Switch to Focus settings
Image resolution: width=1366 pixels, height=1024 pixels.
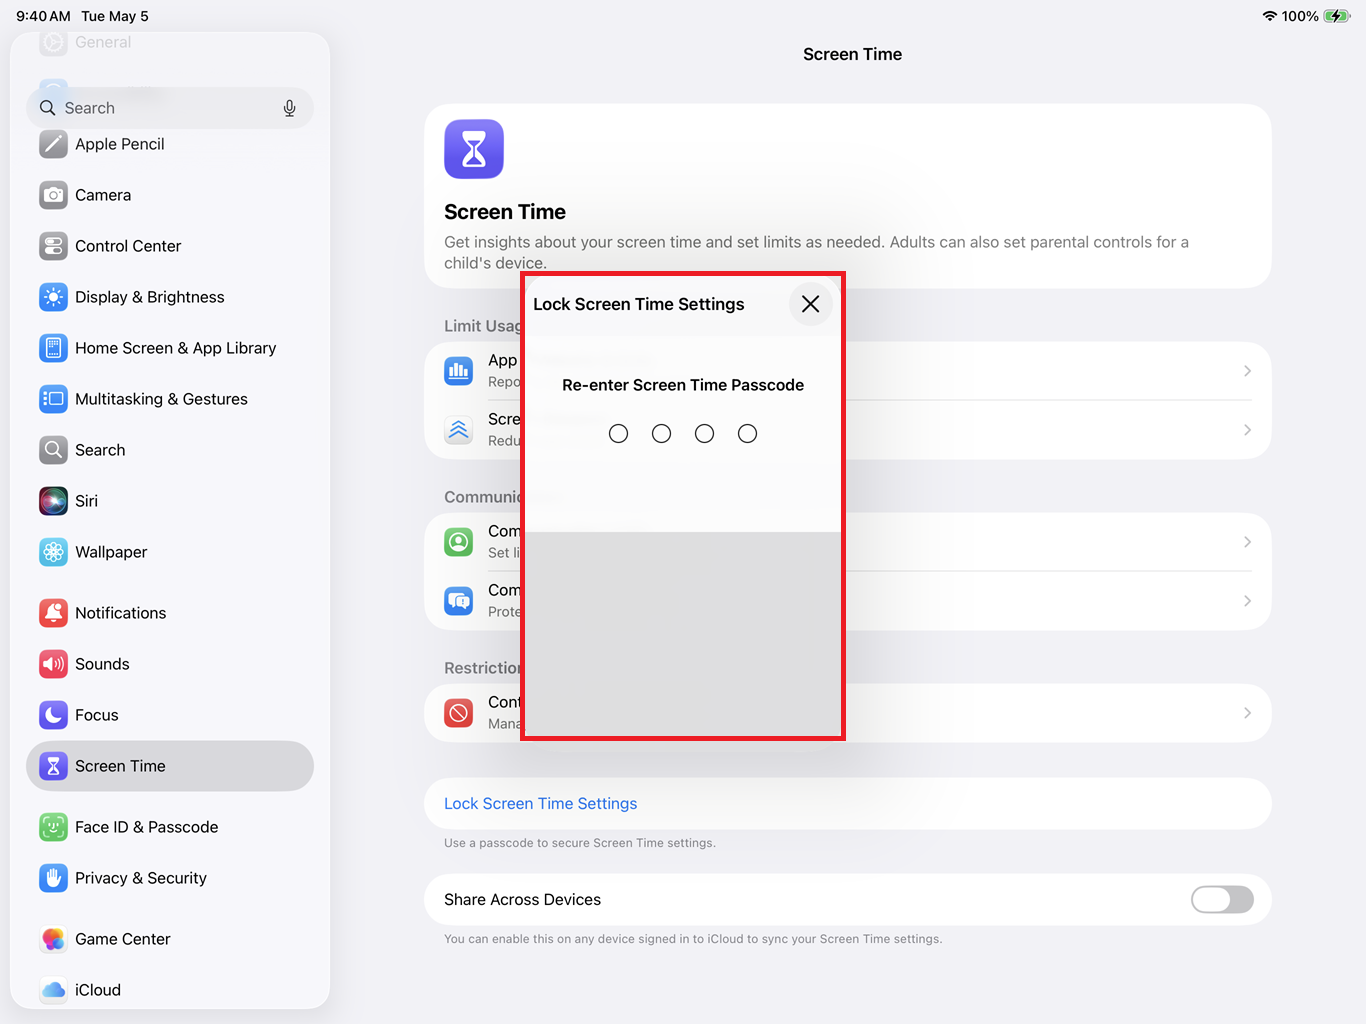(x=170, y=715)
